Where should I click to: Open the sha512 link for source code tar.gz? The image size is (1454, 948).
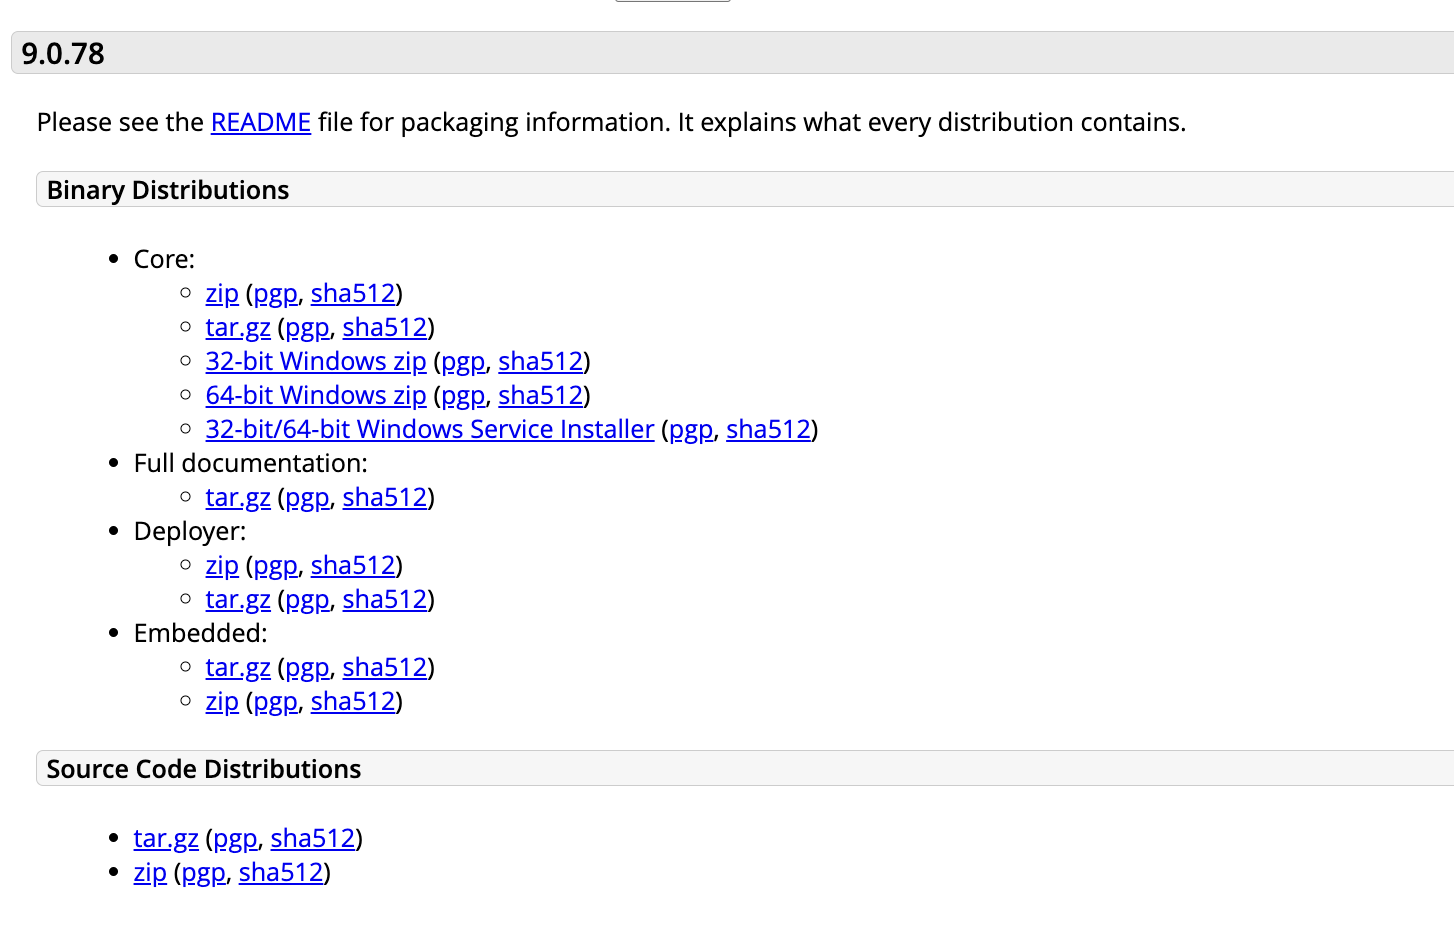point(313,838)
